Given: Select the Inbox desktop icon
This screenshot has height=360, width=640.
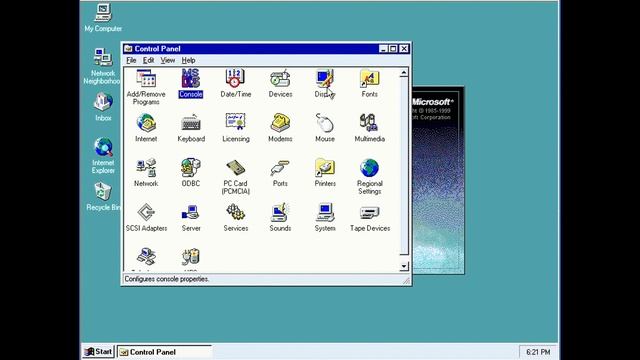Looking at the screenshot, I should (103, 107).
